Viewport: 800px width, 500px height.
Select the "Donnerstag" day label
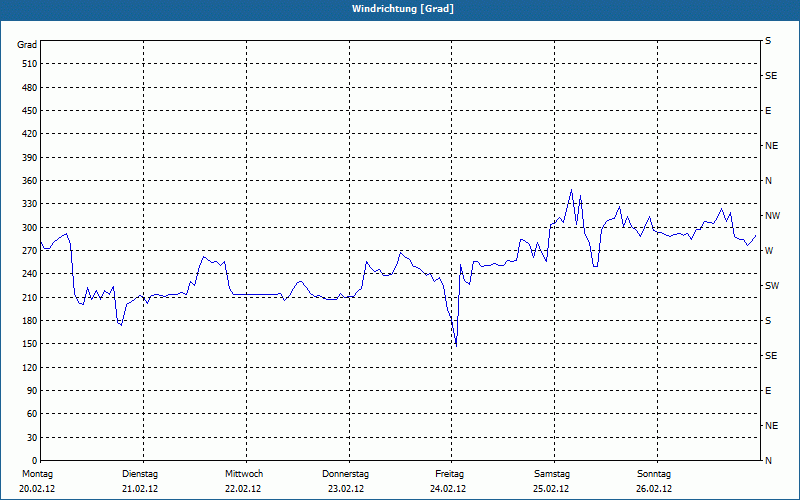click(x=345, y=474)
